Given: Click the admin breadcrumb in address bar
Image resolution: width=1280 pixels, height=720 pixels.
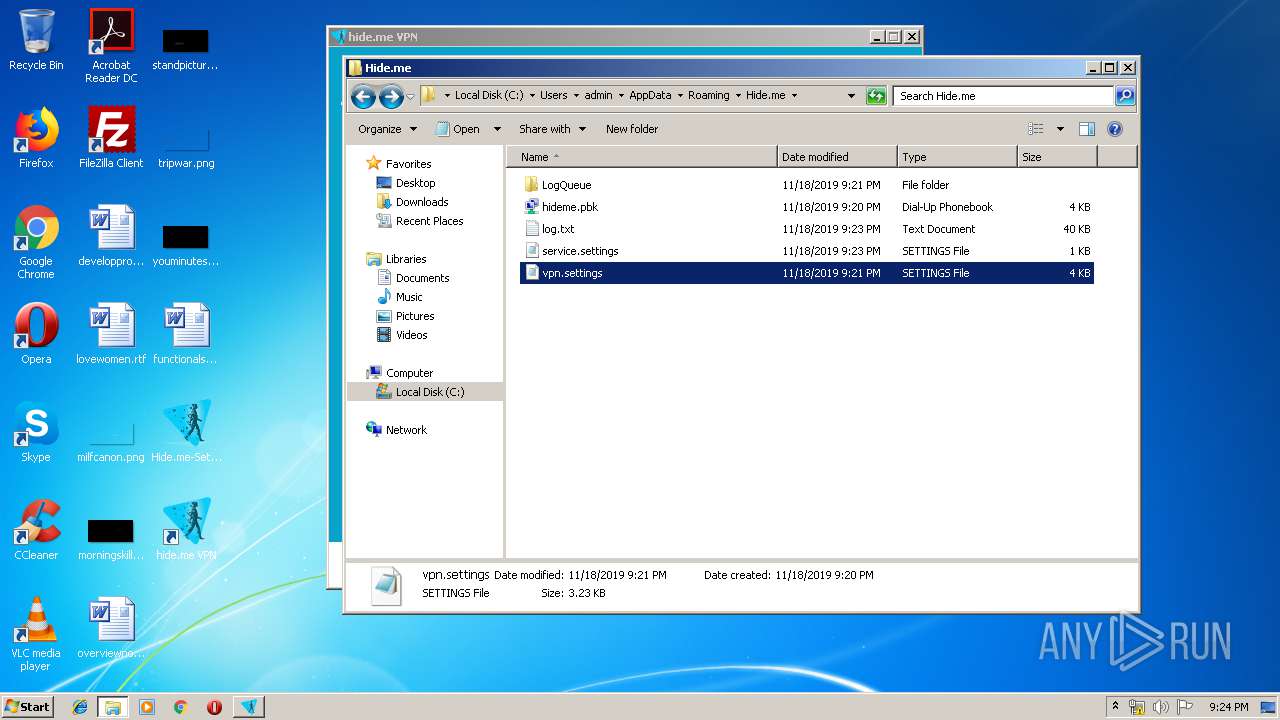Looking at the screenshot, I should [x=598, y=96].
